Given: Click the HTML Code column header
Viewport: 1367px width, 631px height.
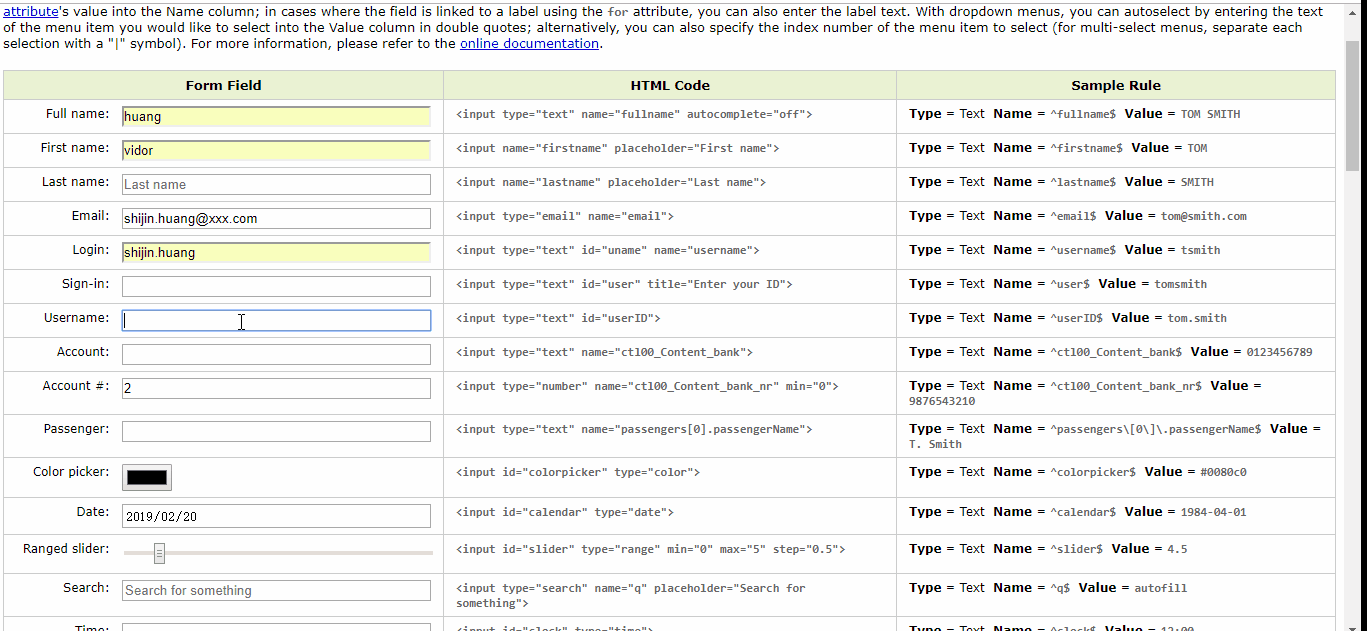Looking at the screenshot, I should point(670,85).
